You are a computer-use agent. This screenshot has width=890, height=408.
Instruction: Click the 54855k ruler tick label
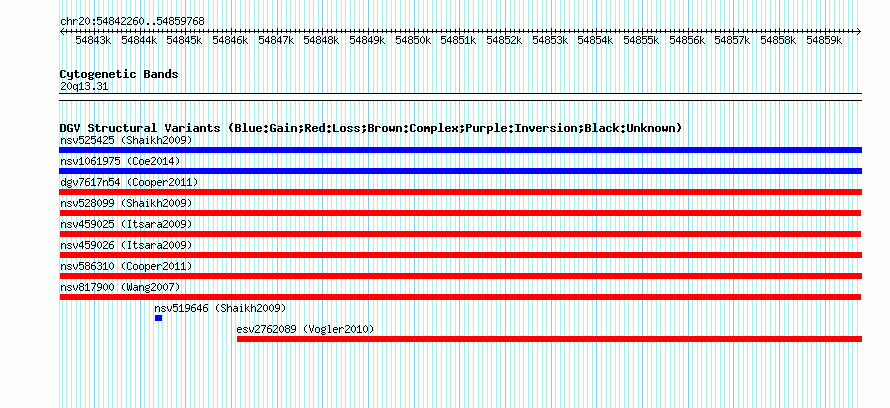click(641, 40)
